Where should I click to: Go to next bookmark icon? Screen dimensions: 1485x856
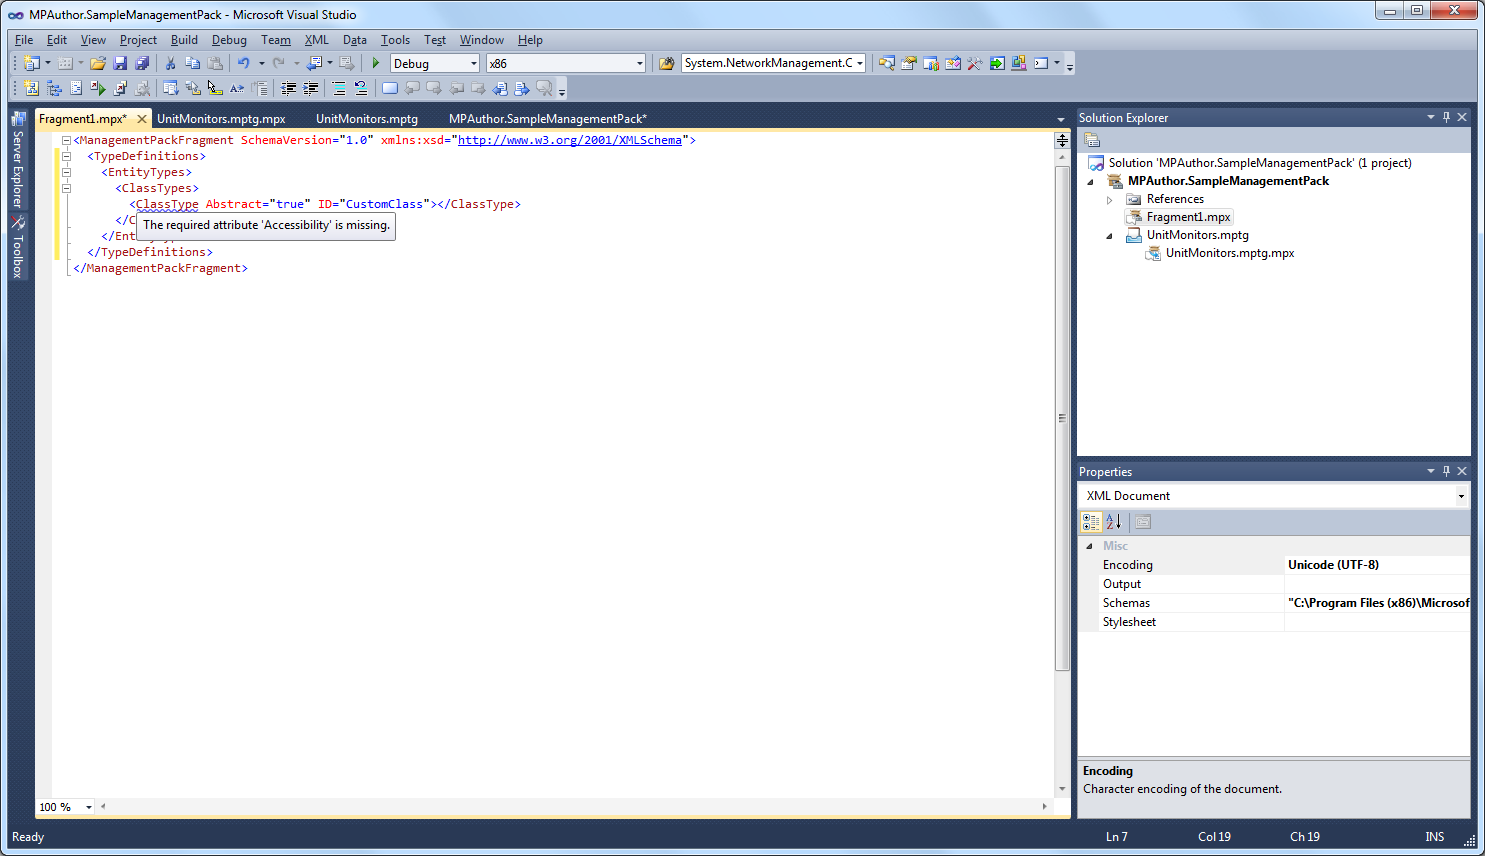(x=434, y=88)
